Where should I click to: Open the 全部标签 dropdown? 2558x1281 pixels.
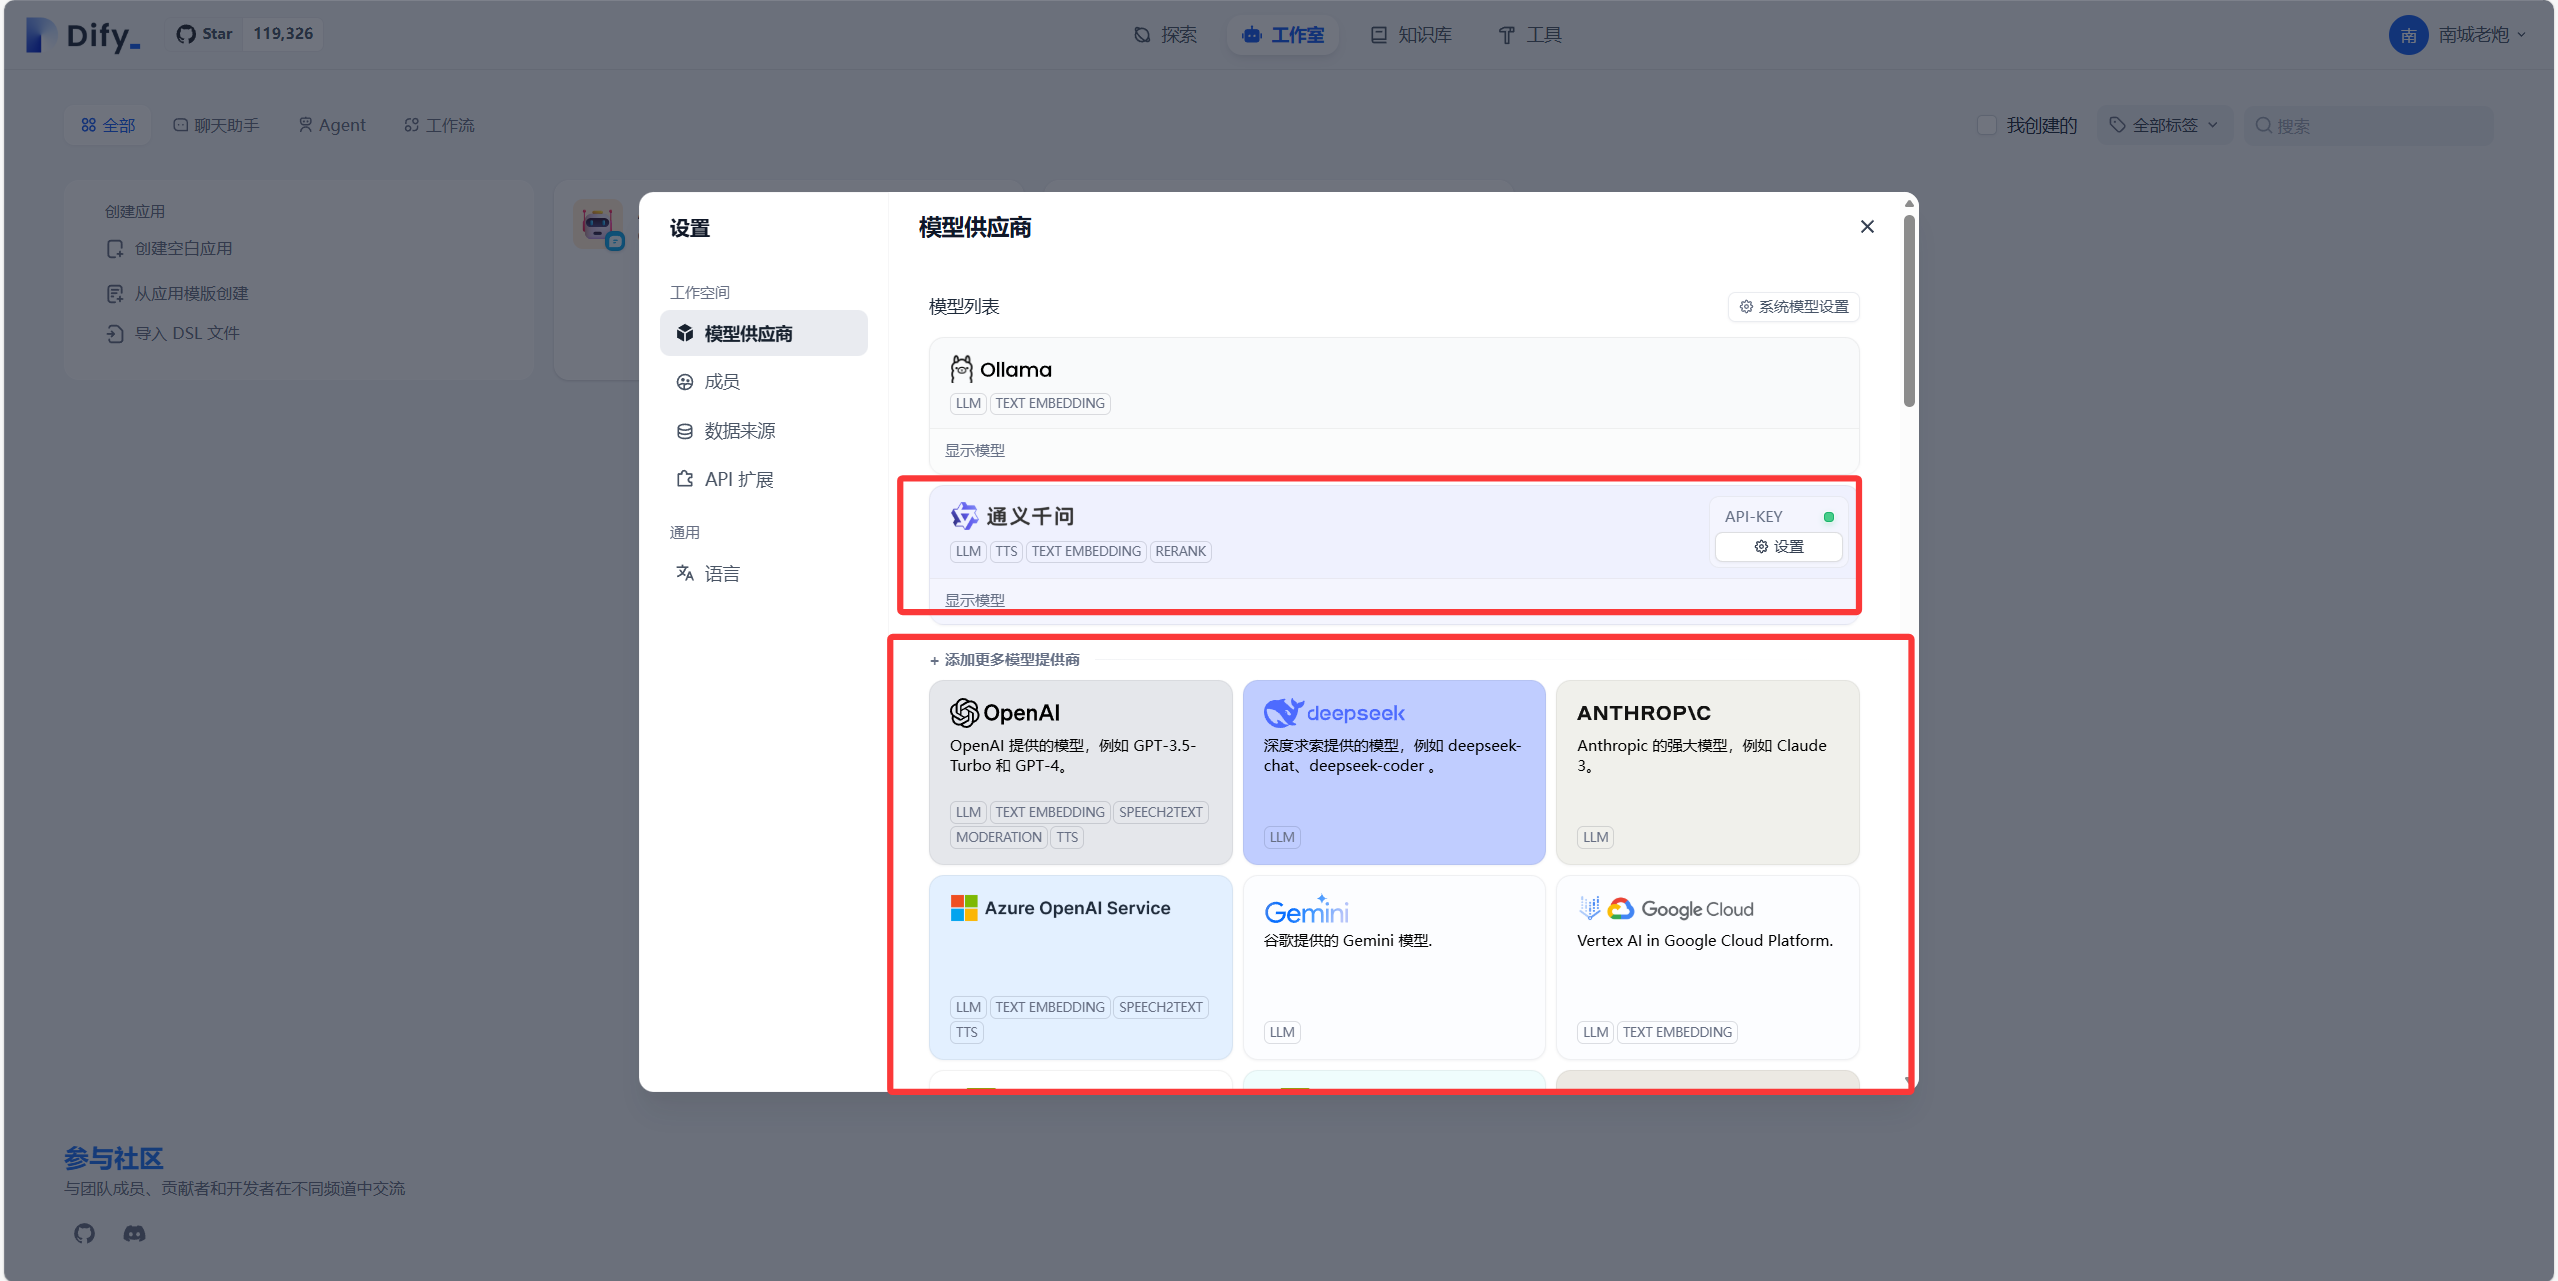pyautogui.click(x=2164, y=124)
